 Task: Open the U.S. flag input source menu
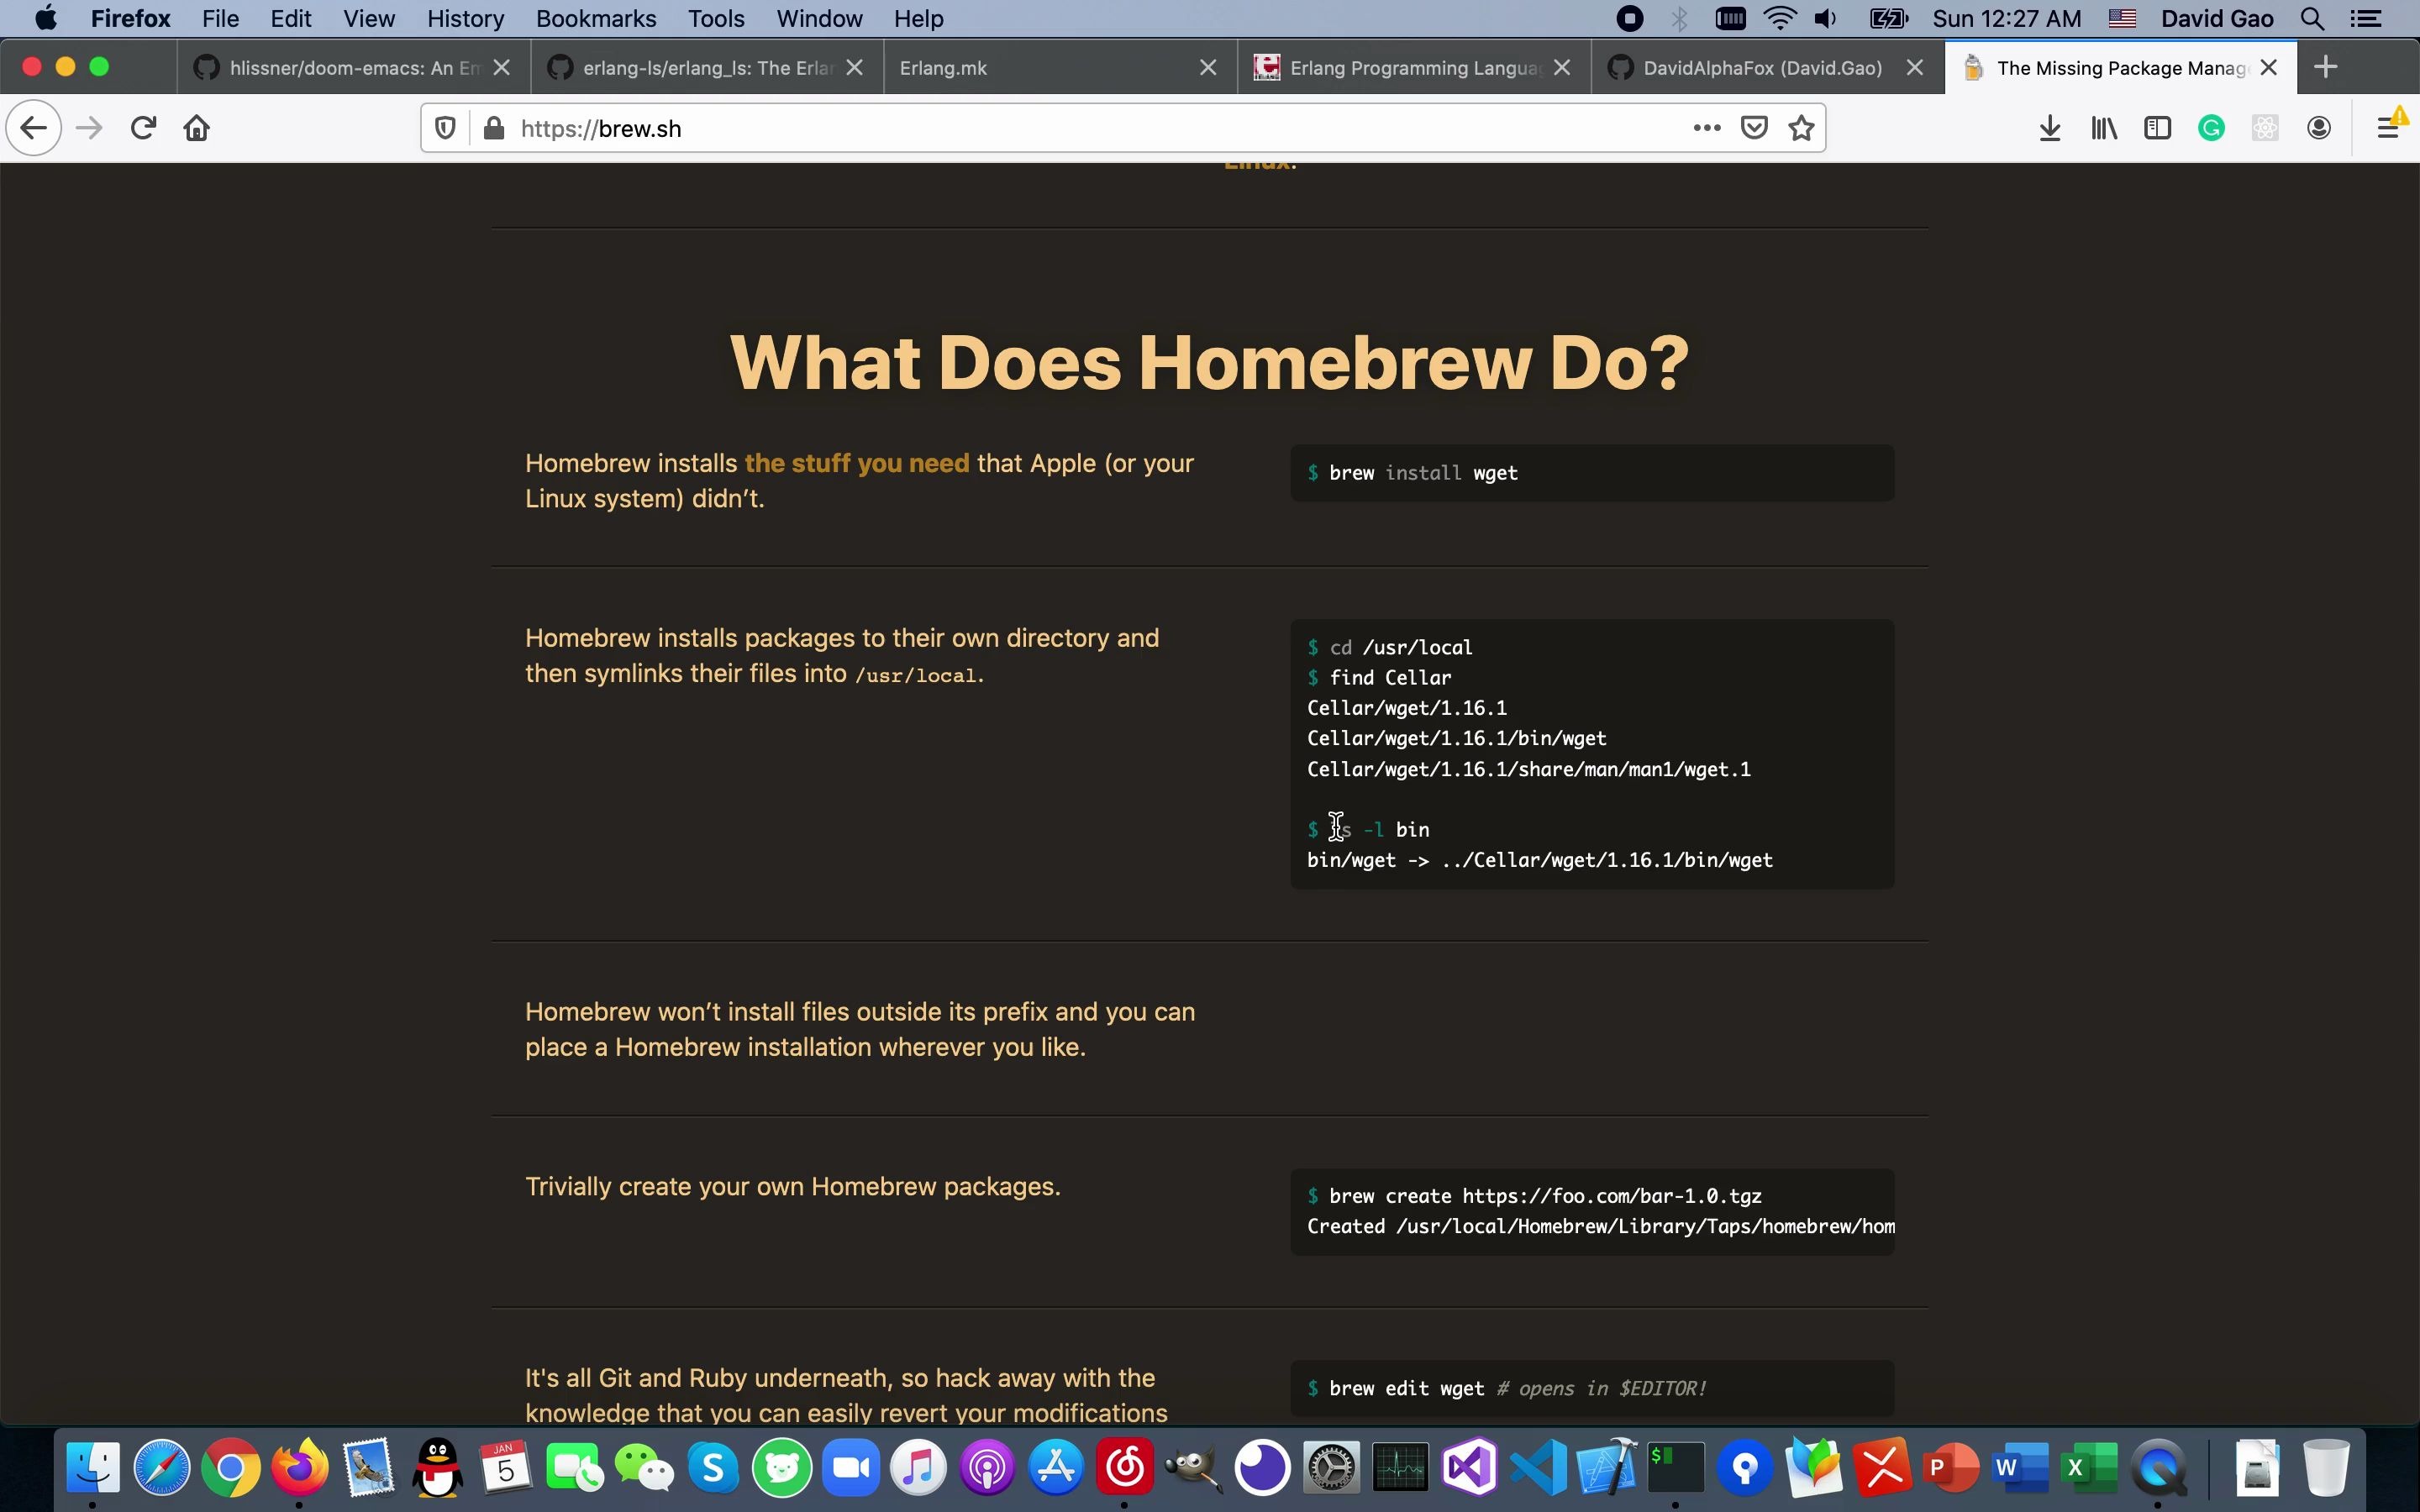(x=2122, y=19)
